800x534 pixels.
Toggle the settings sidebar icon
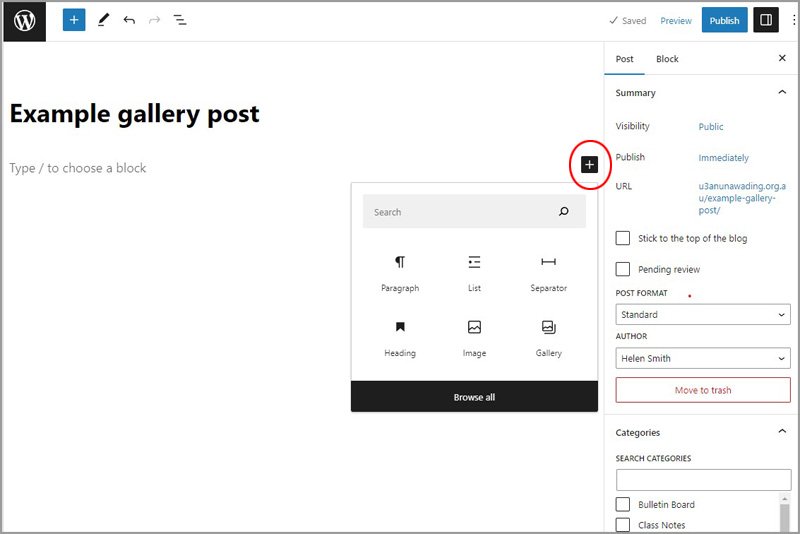(x=766, y=20)
